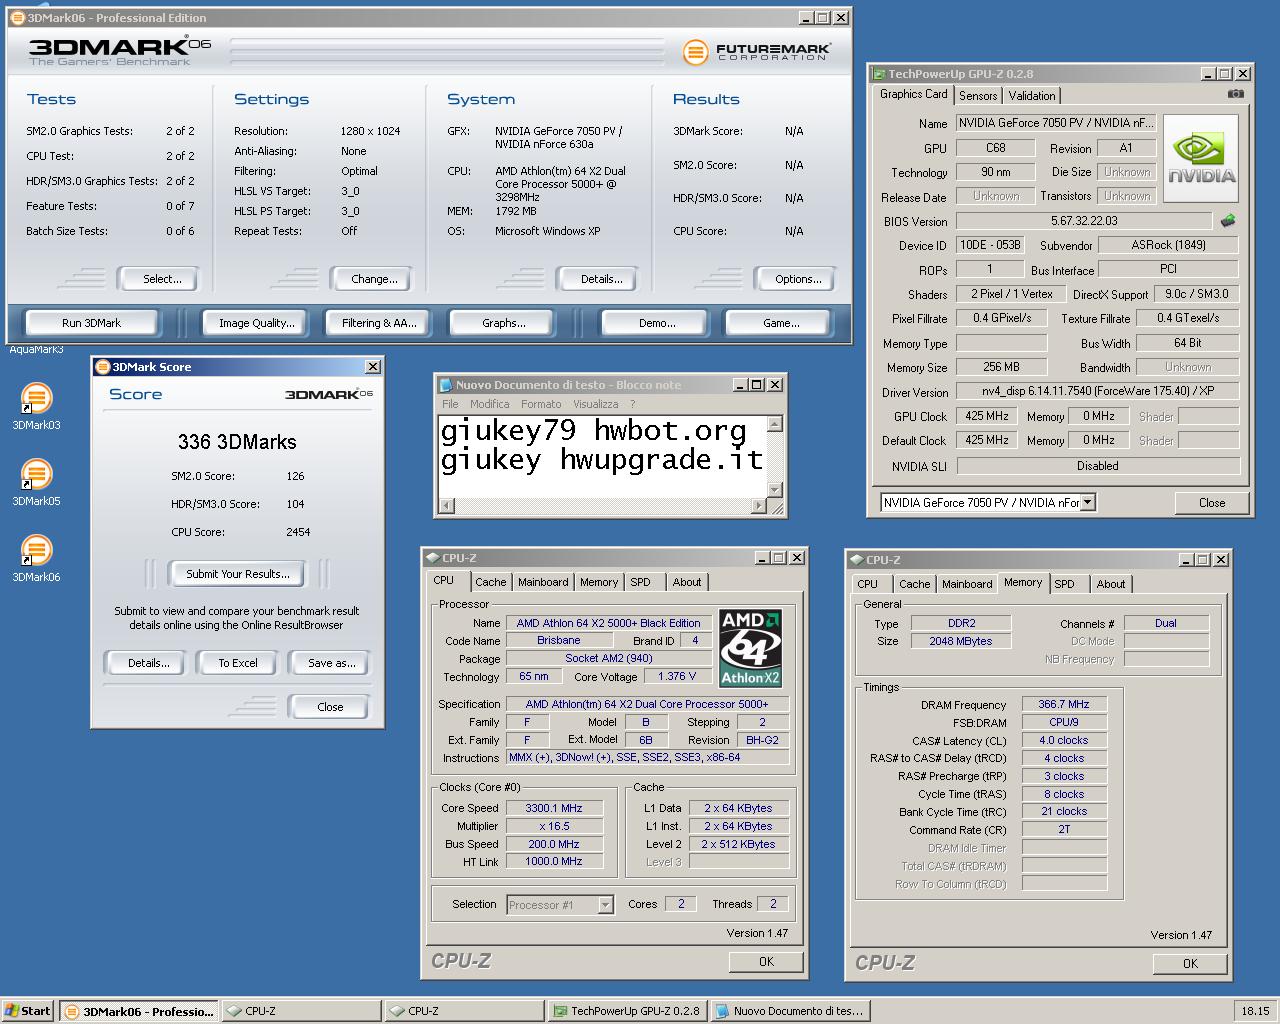Click the NVIDIA logo in GPU-Z

coord(1201,158)
